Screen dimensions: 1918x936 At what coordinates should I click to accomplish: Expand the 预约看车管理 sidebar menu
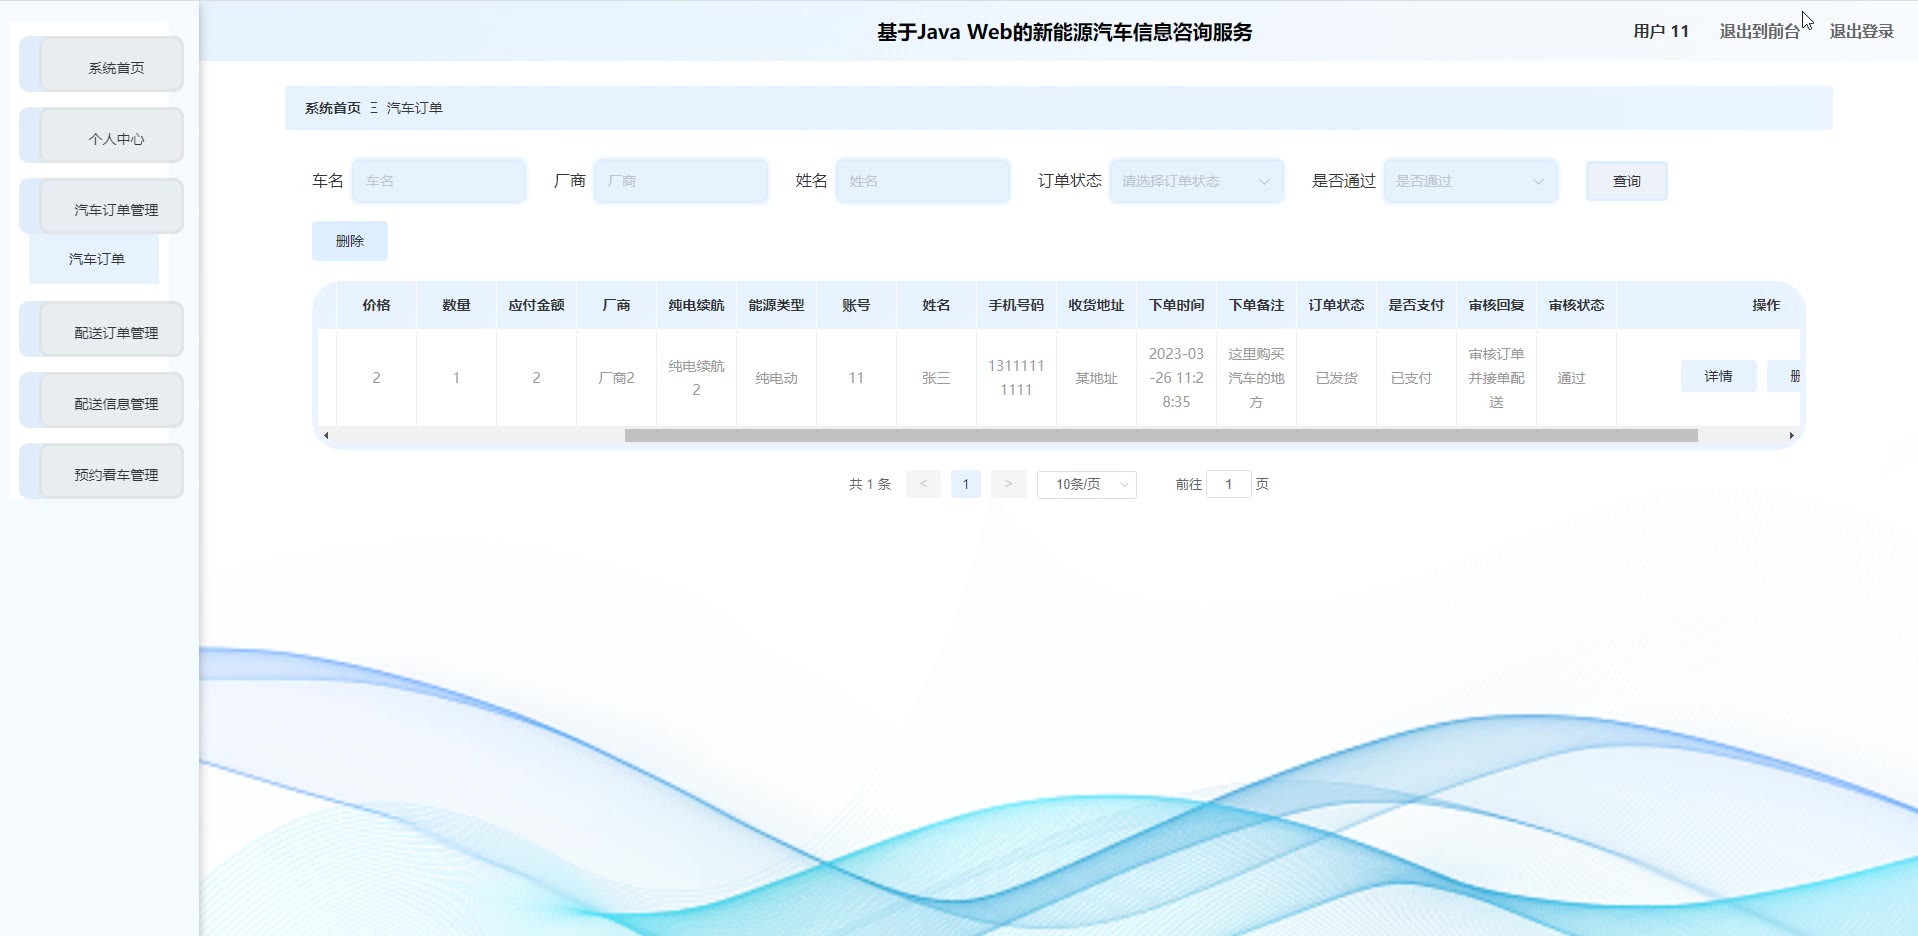point(102,472)
